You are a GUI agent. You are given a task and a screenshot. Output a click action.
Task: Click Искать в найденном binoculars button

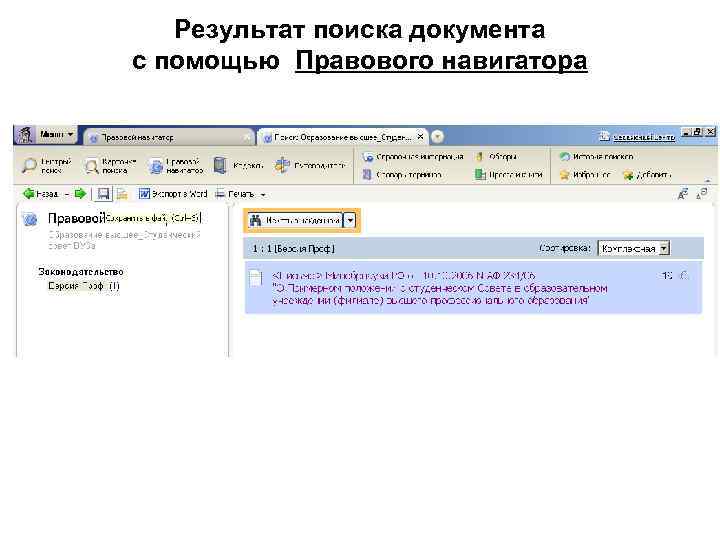click(295, 220)
